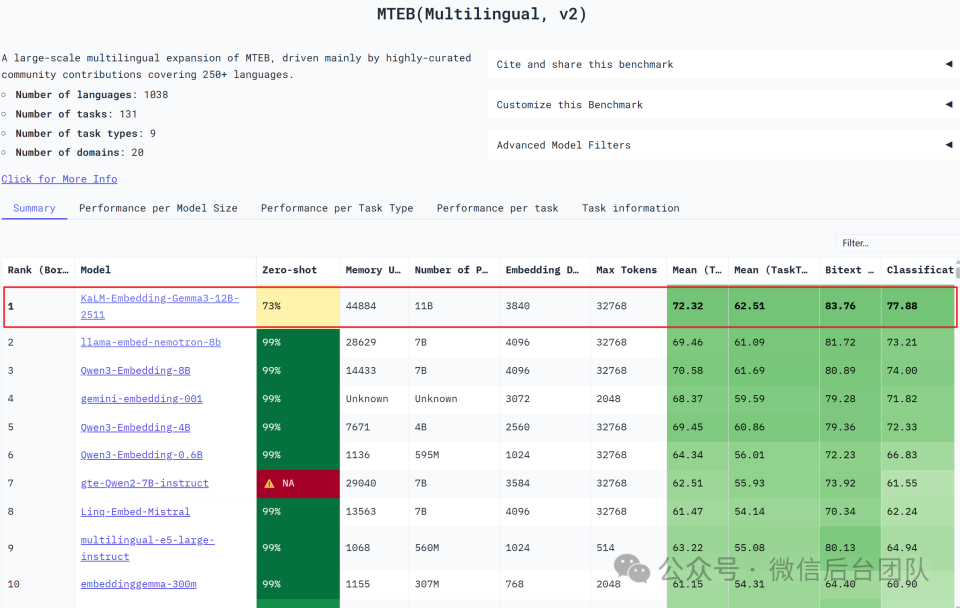Click the MTEB(Multilingual, v2) title

(481, 14)
